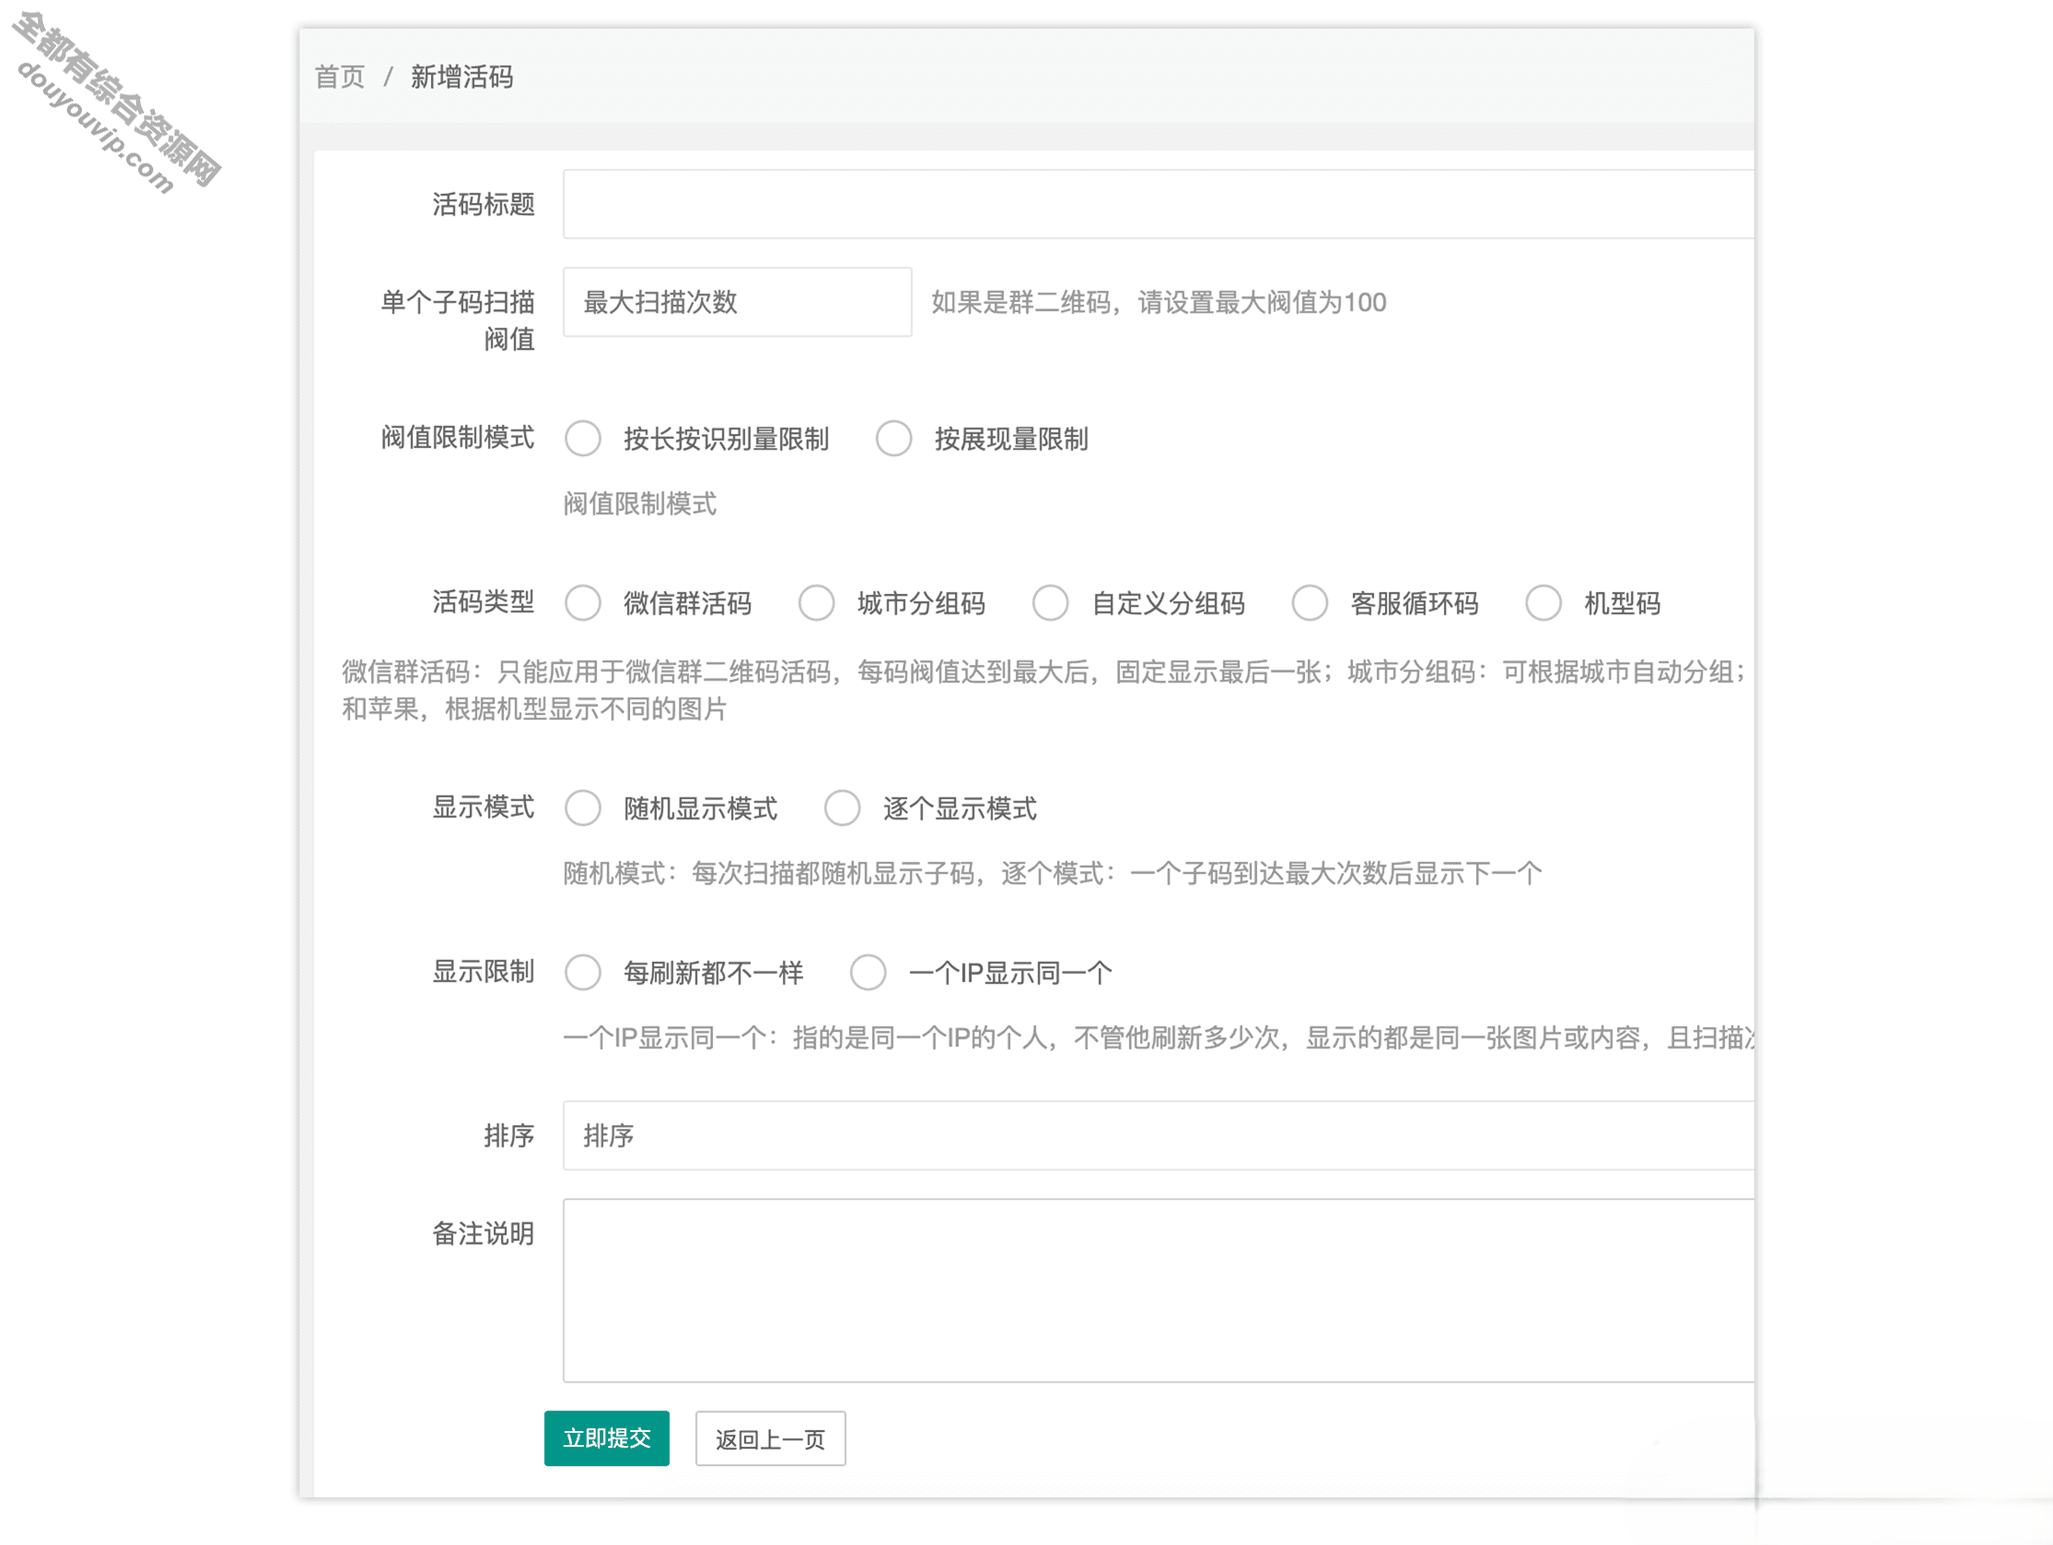Click the 一个IP显示同一个 explanation text
The height and width of the screenshot is (1545, 2053).
1158,1038
